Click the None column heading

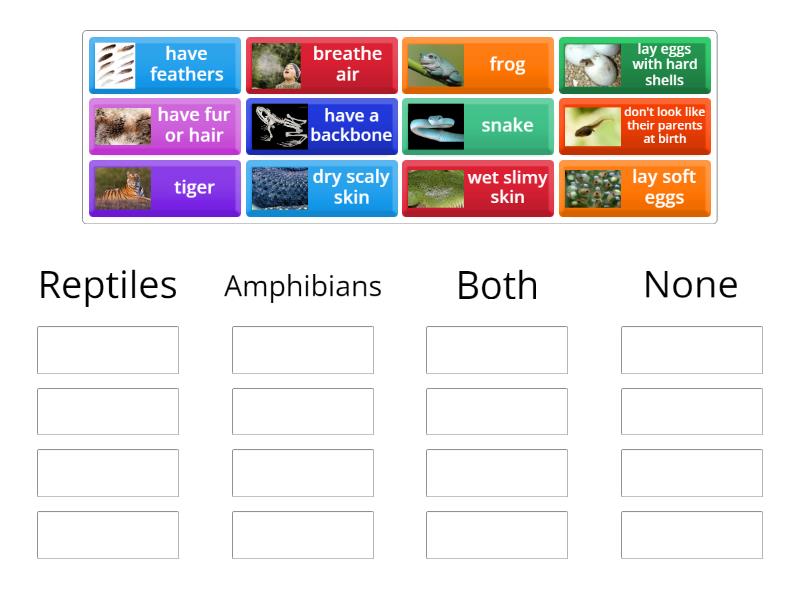coord(692,284)
